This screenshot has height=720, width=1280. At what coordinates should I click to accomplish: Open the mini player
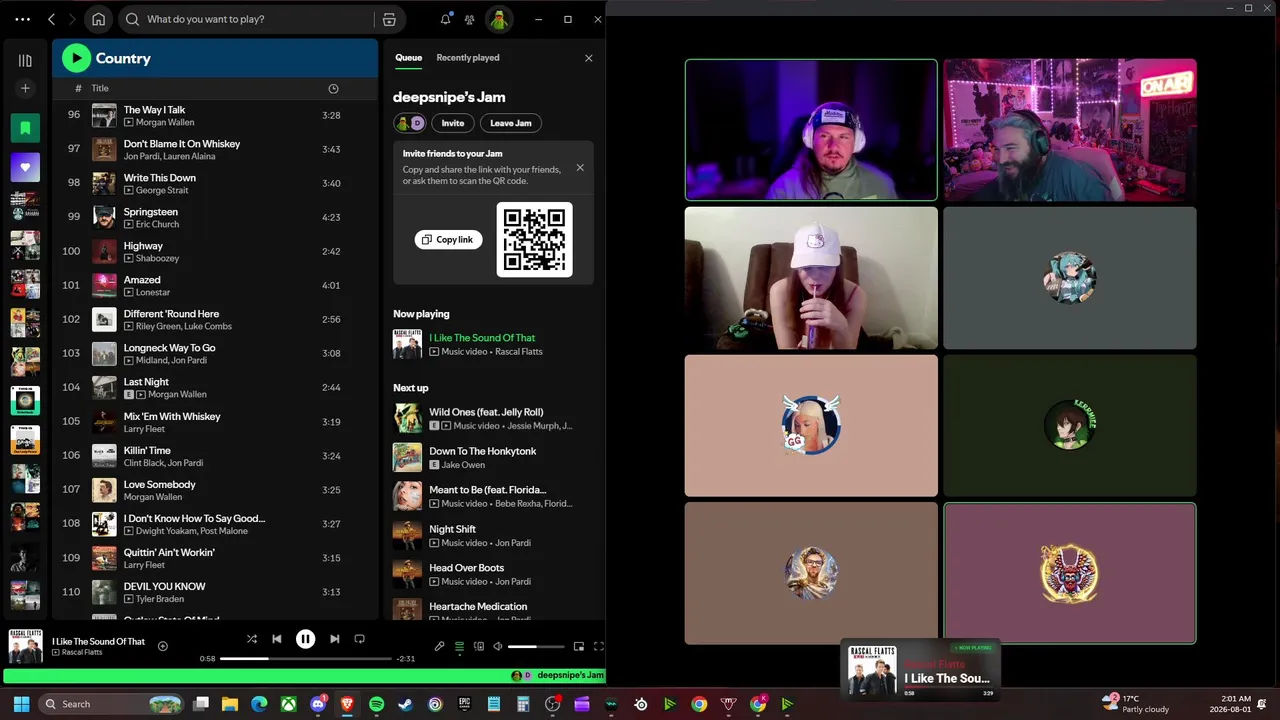(578, 646)
